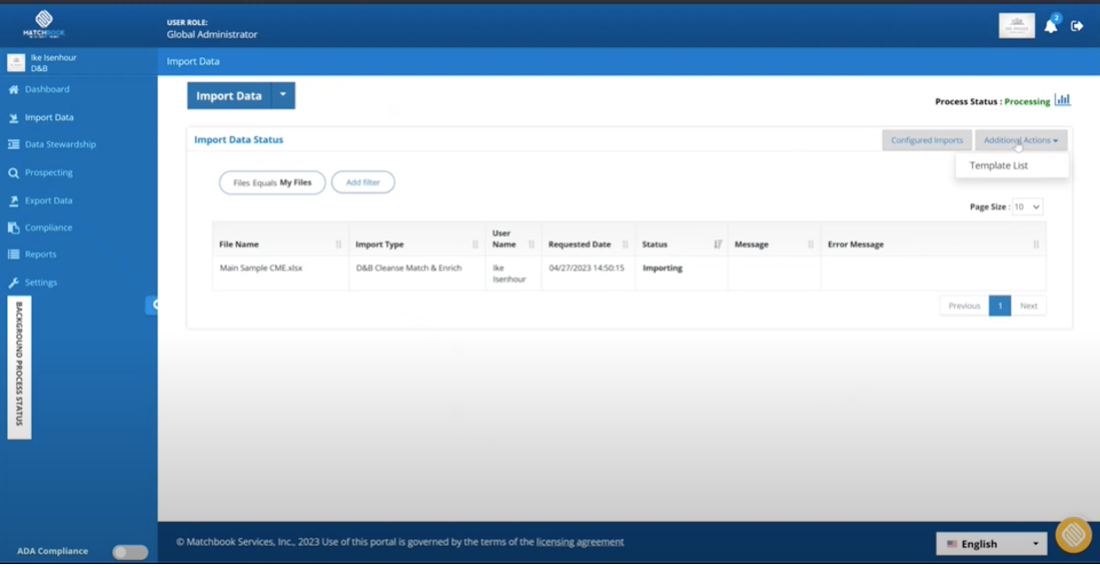Screen dimensions: 1100x568
Task: Click the Import Type column sort handle
Action: click(x=475, y=245)
